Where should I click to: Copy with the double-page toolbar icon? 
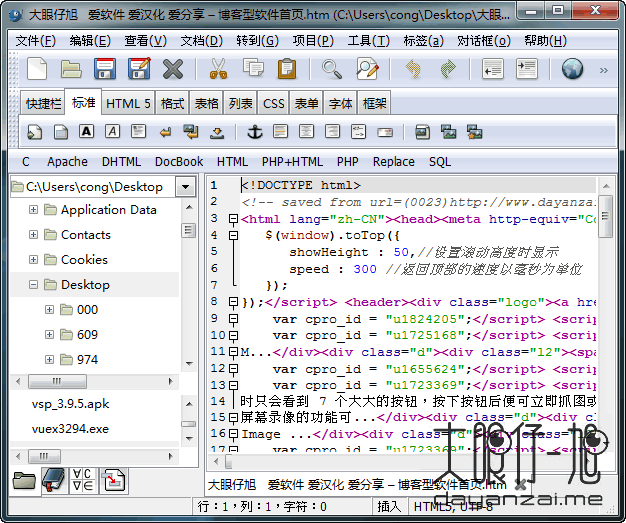[253, 68]
